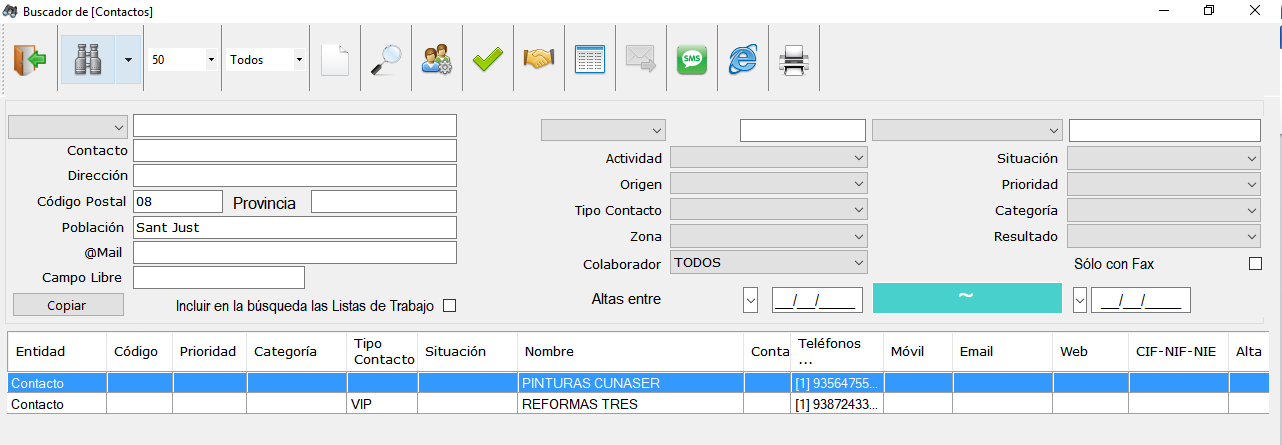Open the table grid icon
This screenshot has height=445, width=1282.
point(590,60)
